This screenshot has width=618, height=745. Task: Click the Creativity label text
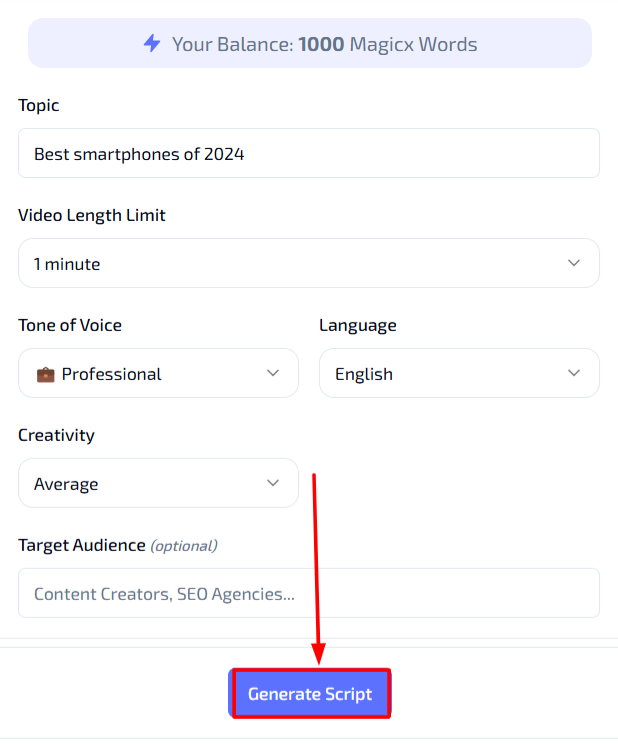[x=57, y=436]
